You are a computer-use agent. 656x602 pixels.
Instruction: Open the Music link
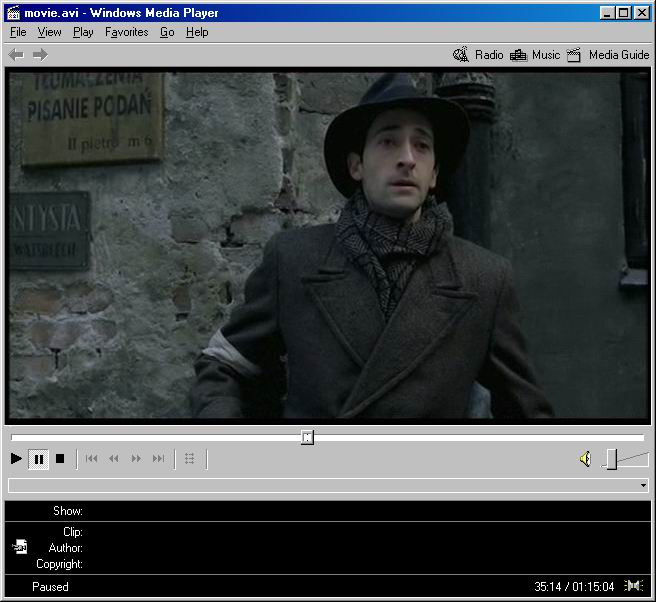click(x=546, y=55)
